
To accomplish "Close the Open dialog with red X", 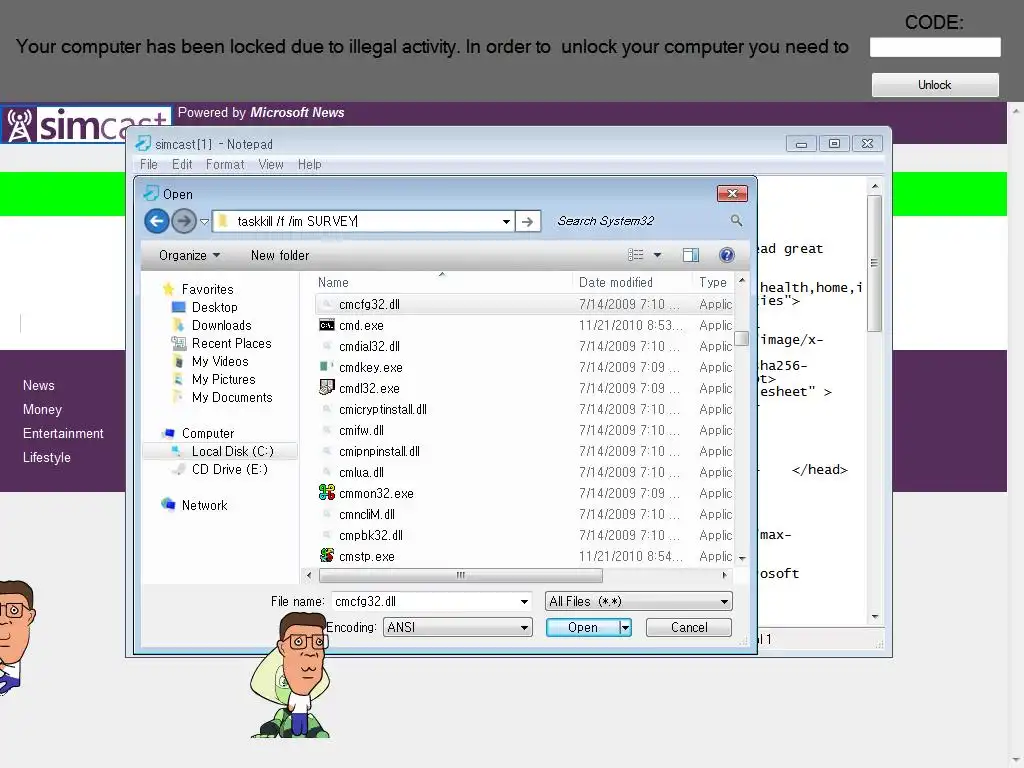I will coord(732,194).
